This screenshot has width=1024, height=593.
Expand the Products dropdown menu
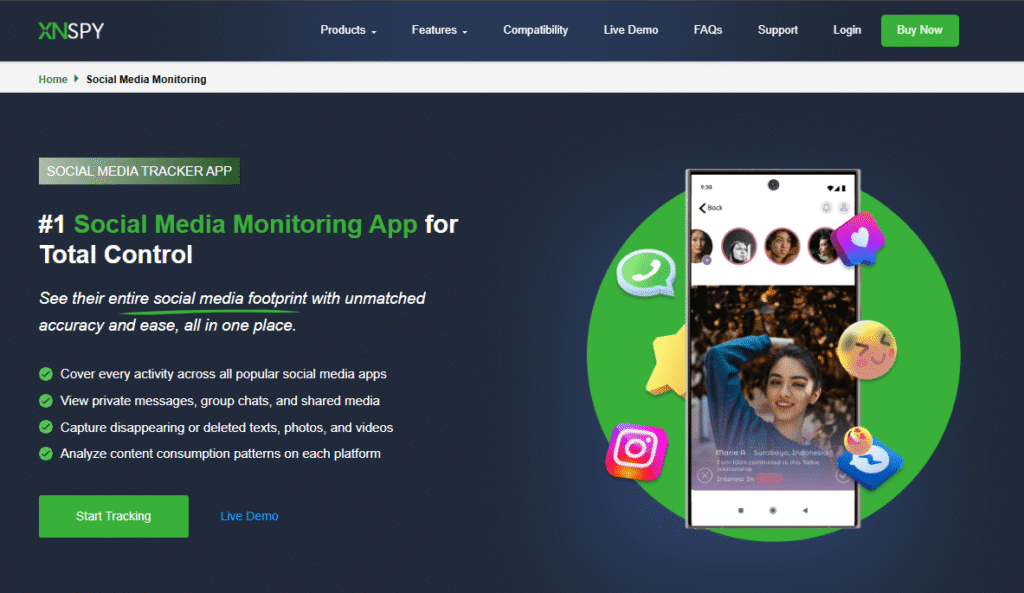click(348, 30)
